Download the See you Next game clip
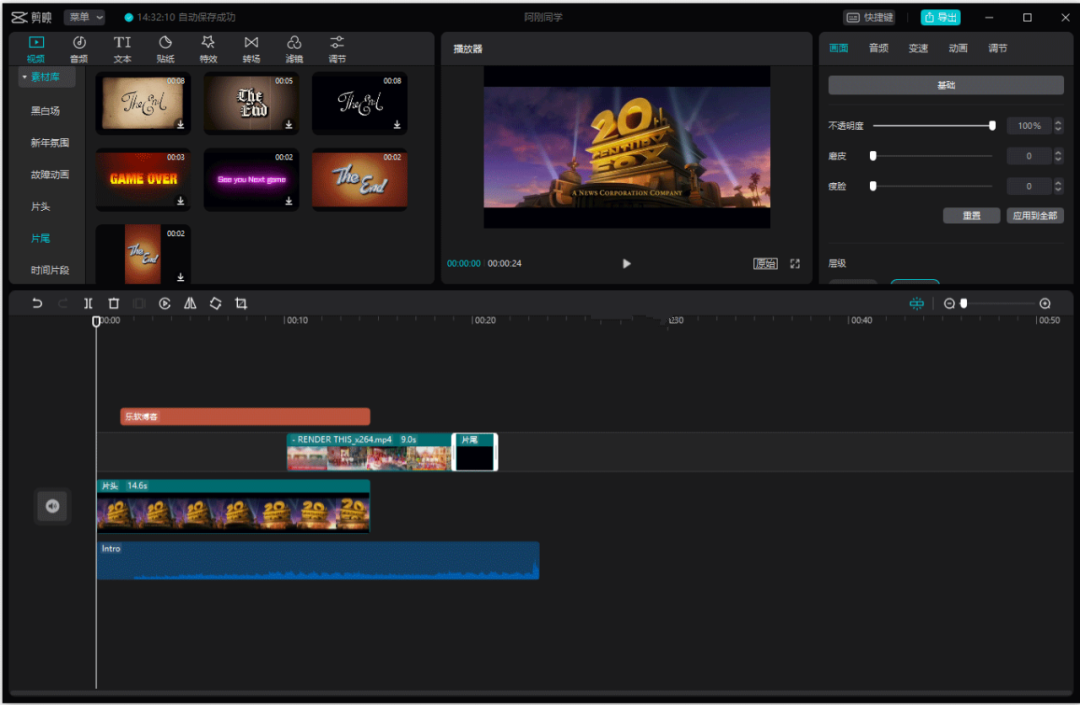This screenshot has height=705, width=1080. (x=289, y=201)
